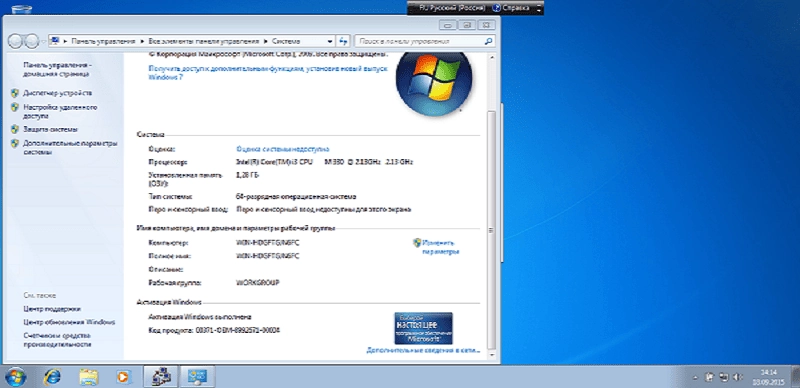The image size is (800, 388).
Task: Open Дополнительные сведения в сети link
Action: (423, 350)
